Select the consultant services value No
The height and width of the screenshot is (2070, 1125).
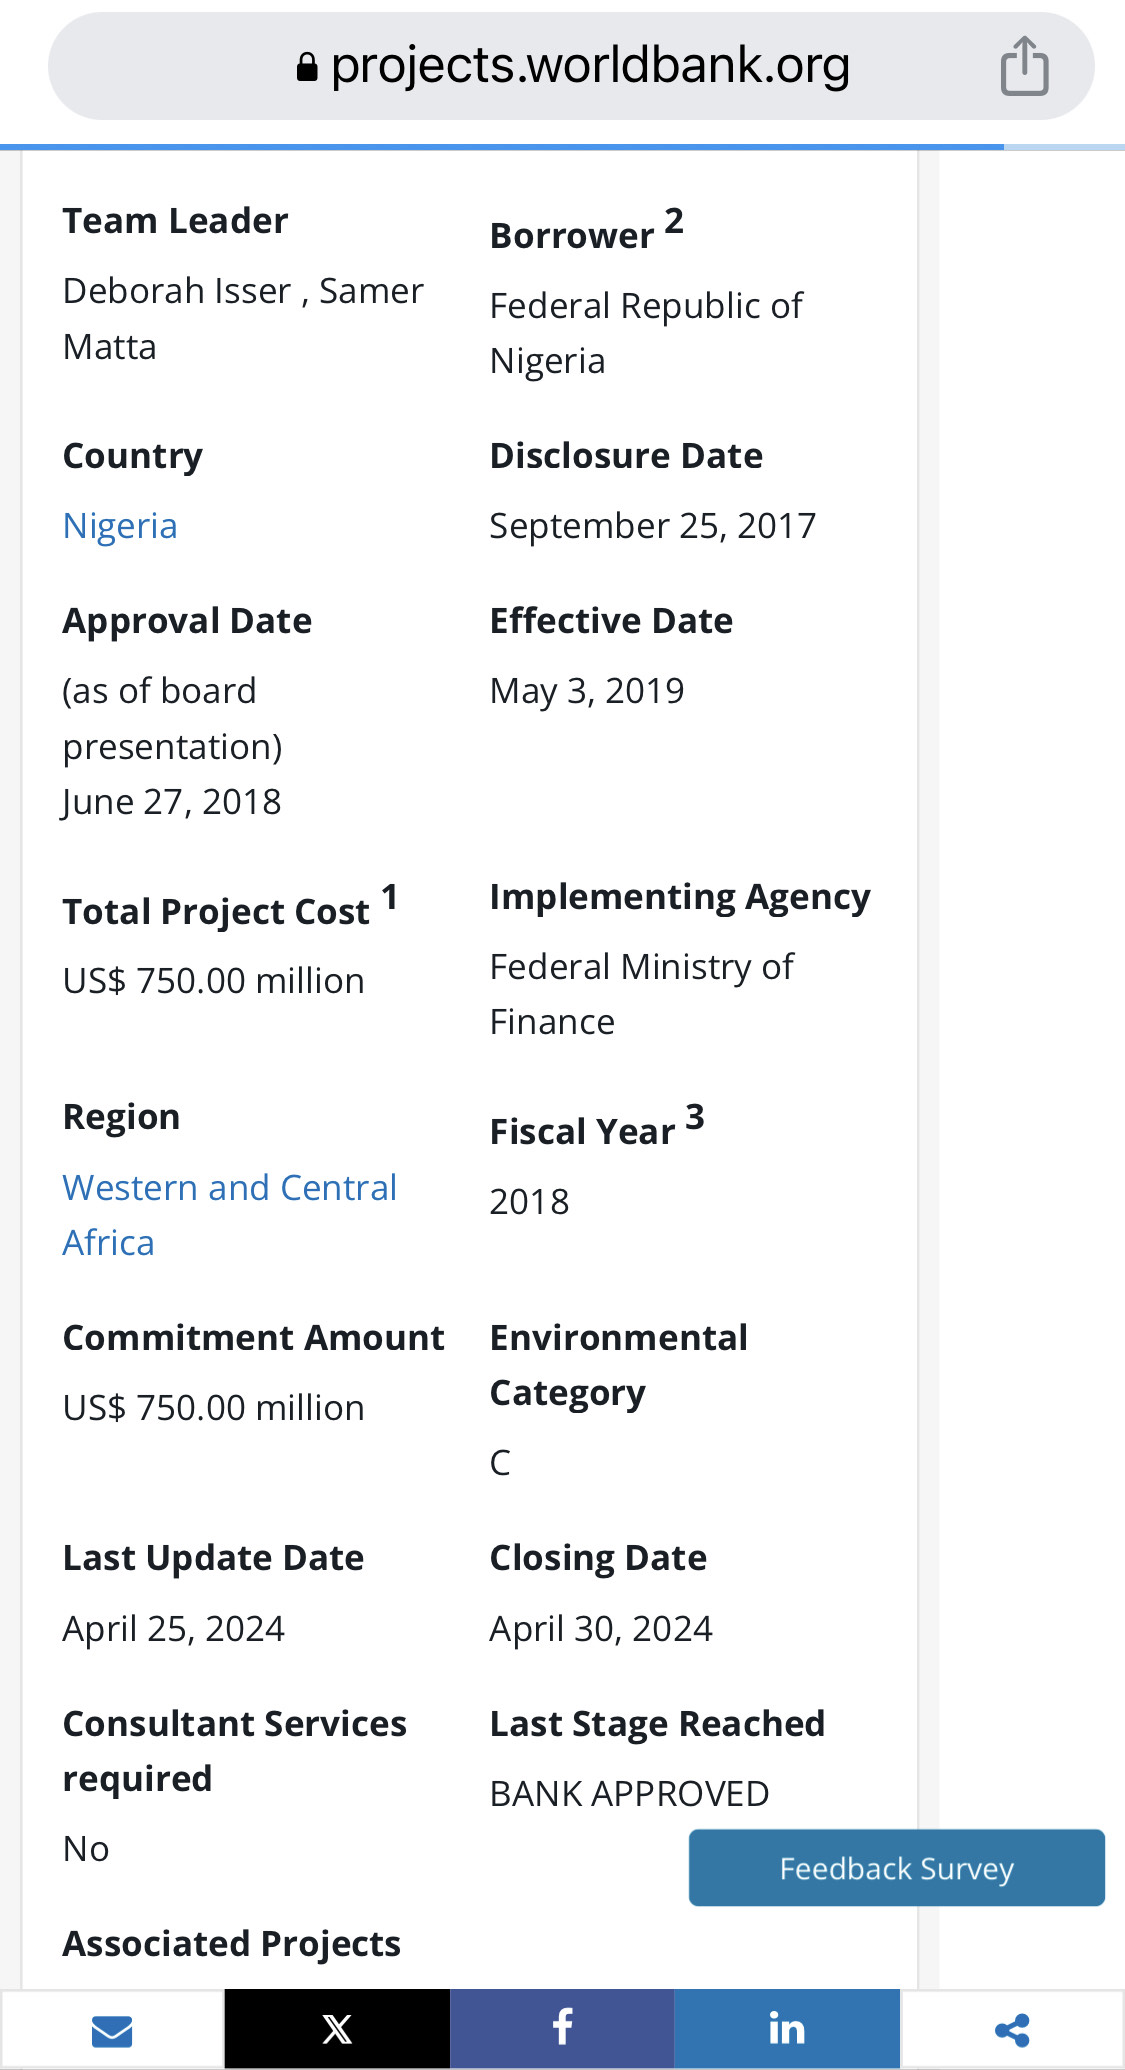coord(86,1849)
